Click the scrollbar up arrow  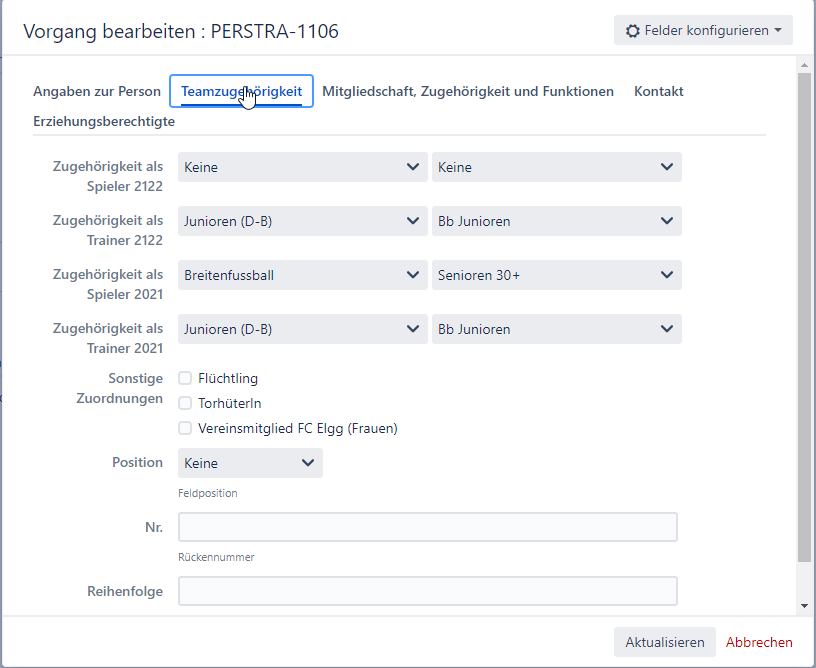click(805, 65)
